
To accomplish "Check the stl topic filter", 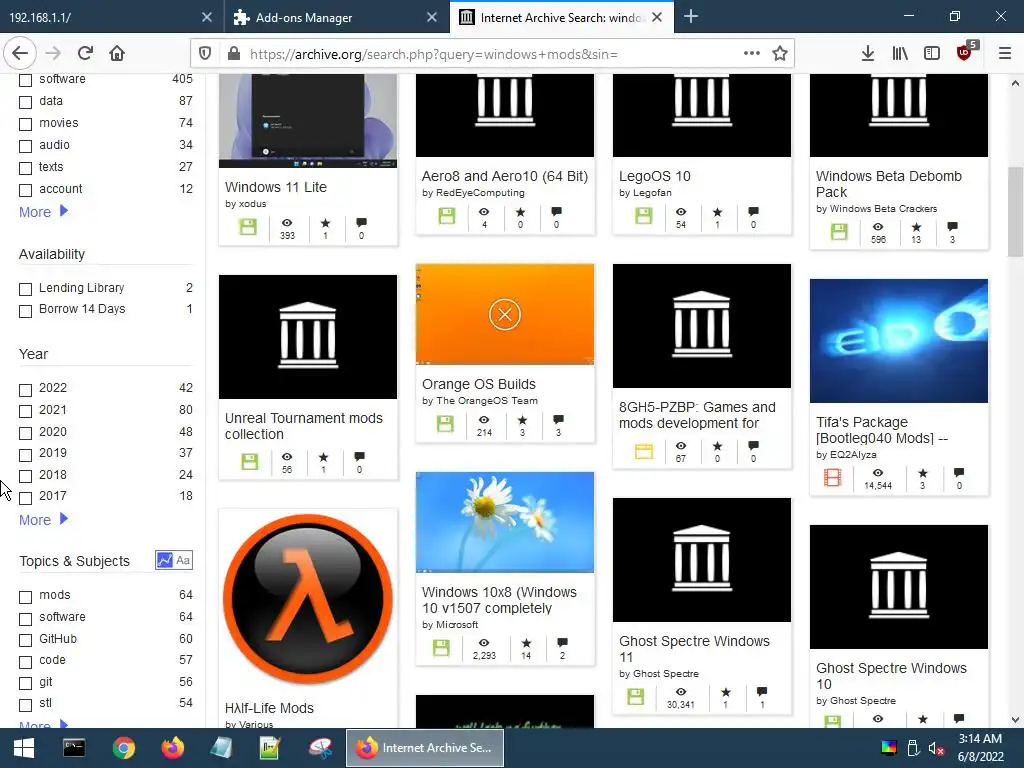I will point(25,705).
